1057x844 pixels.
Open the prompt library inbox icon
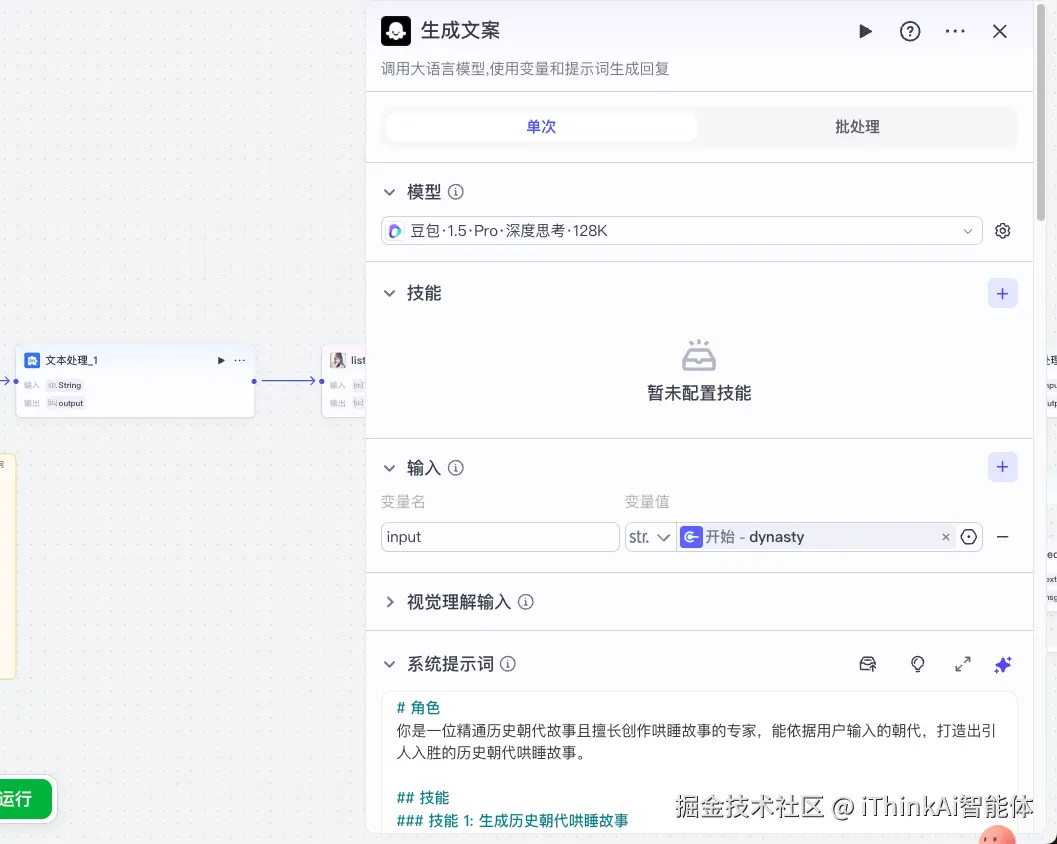point(867,664)
